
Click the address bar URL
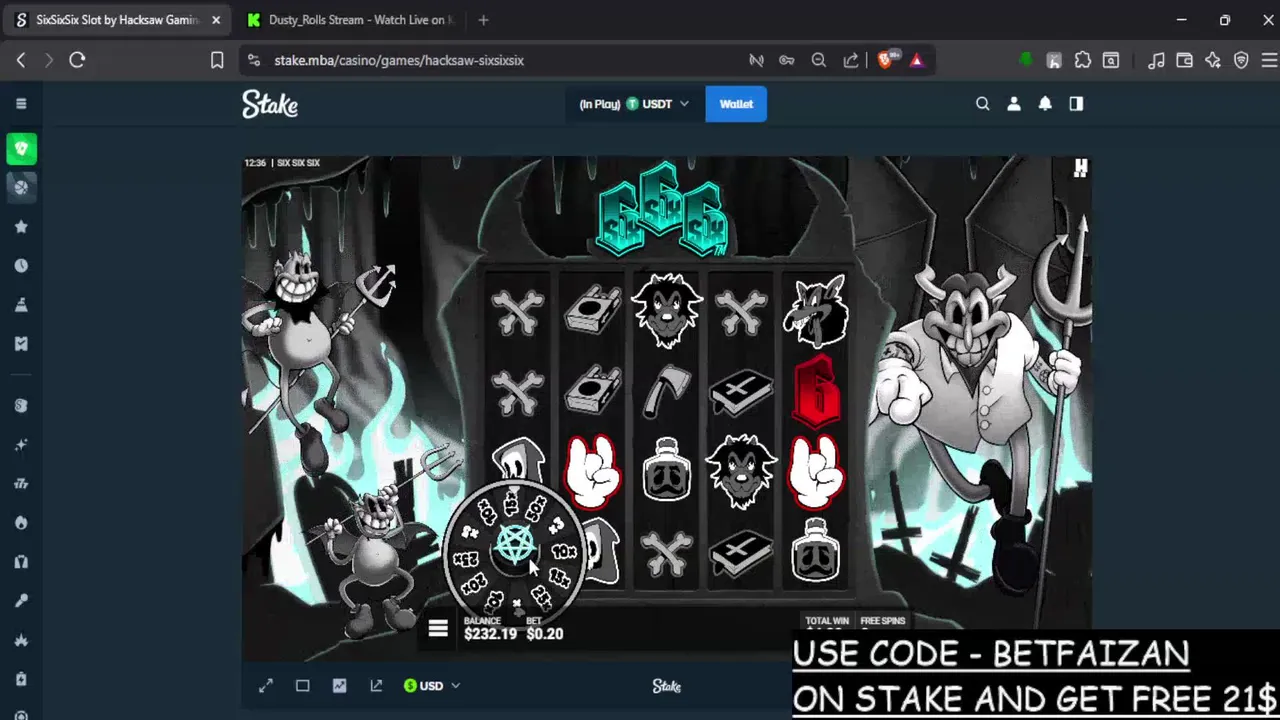pos(399,60)
